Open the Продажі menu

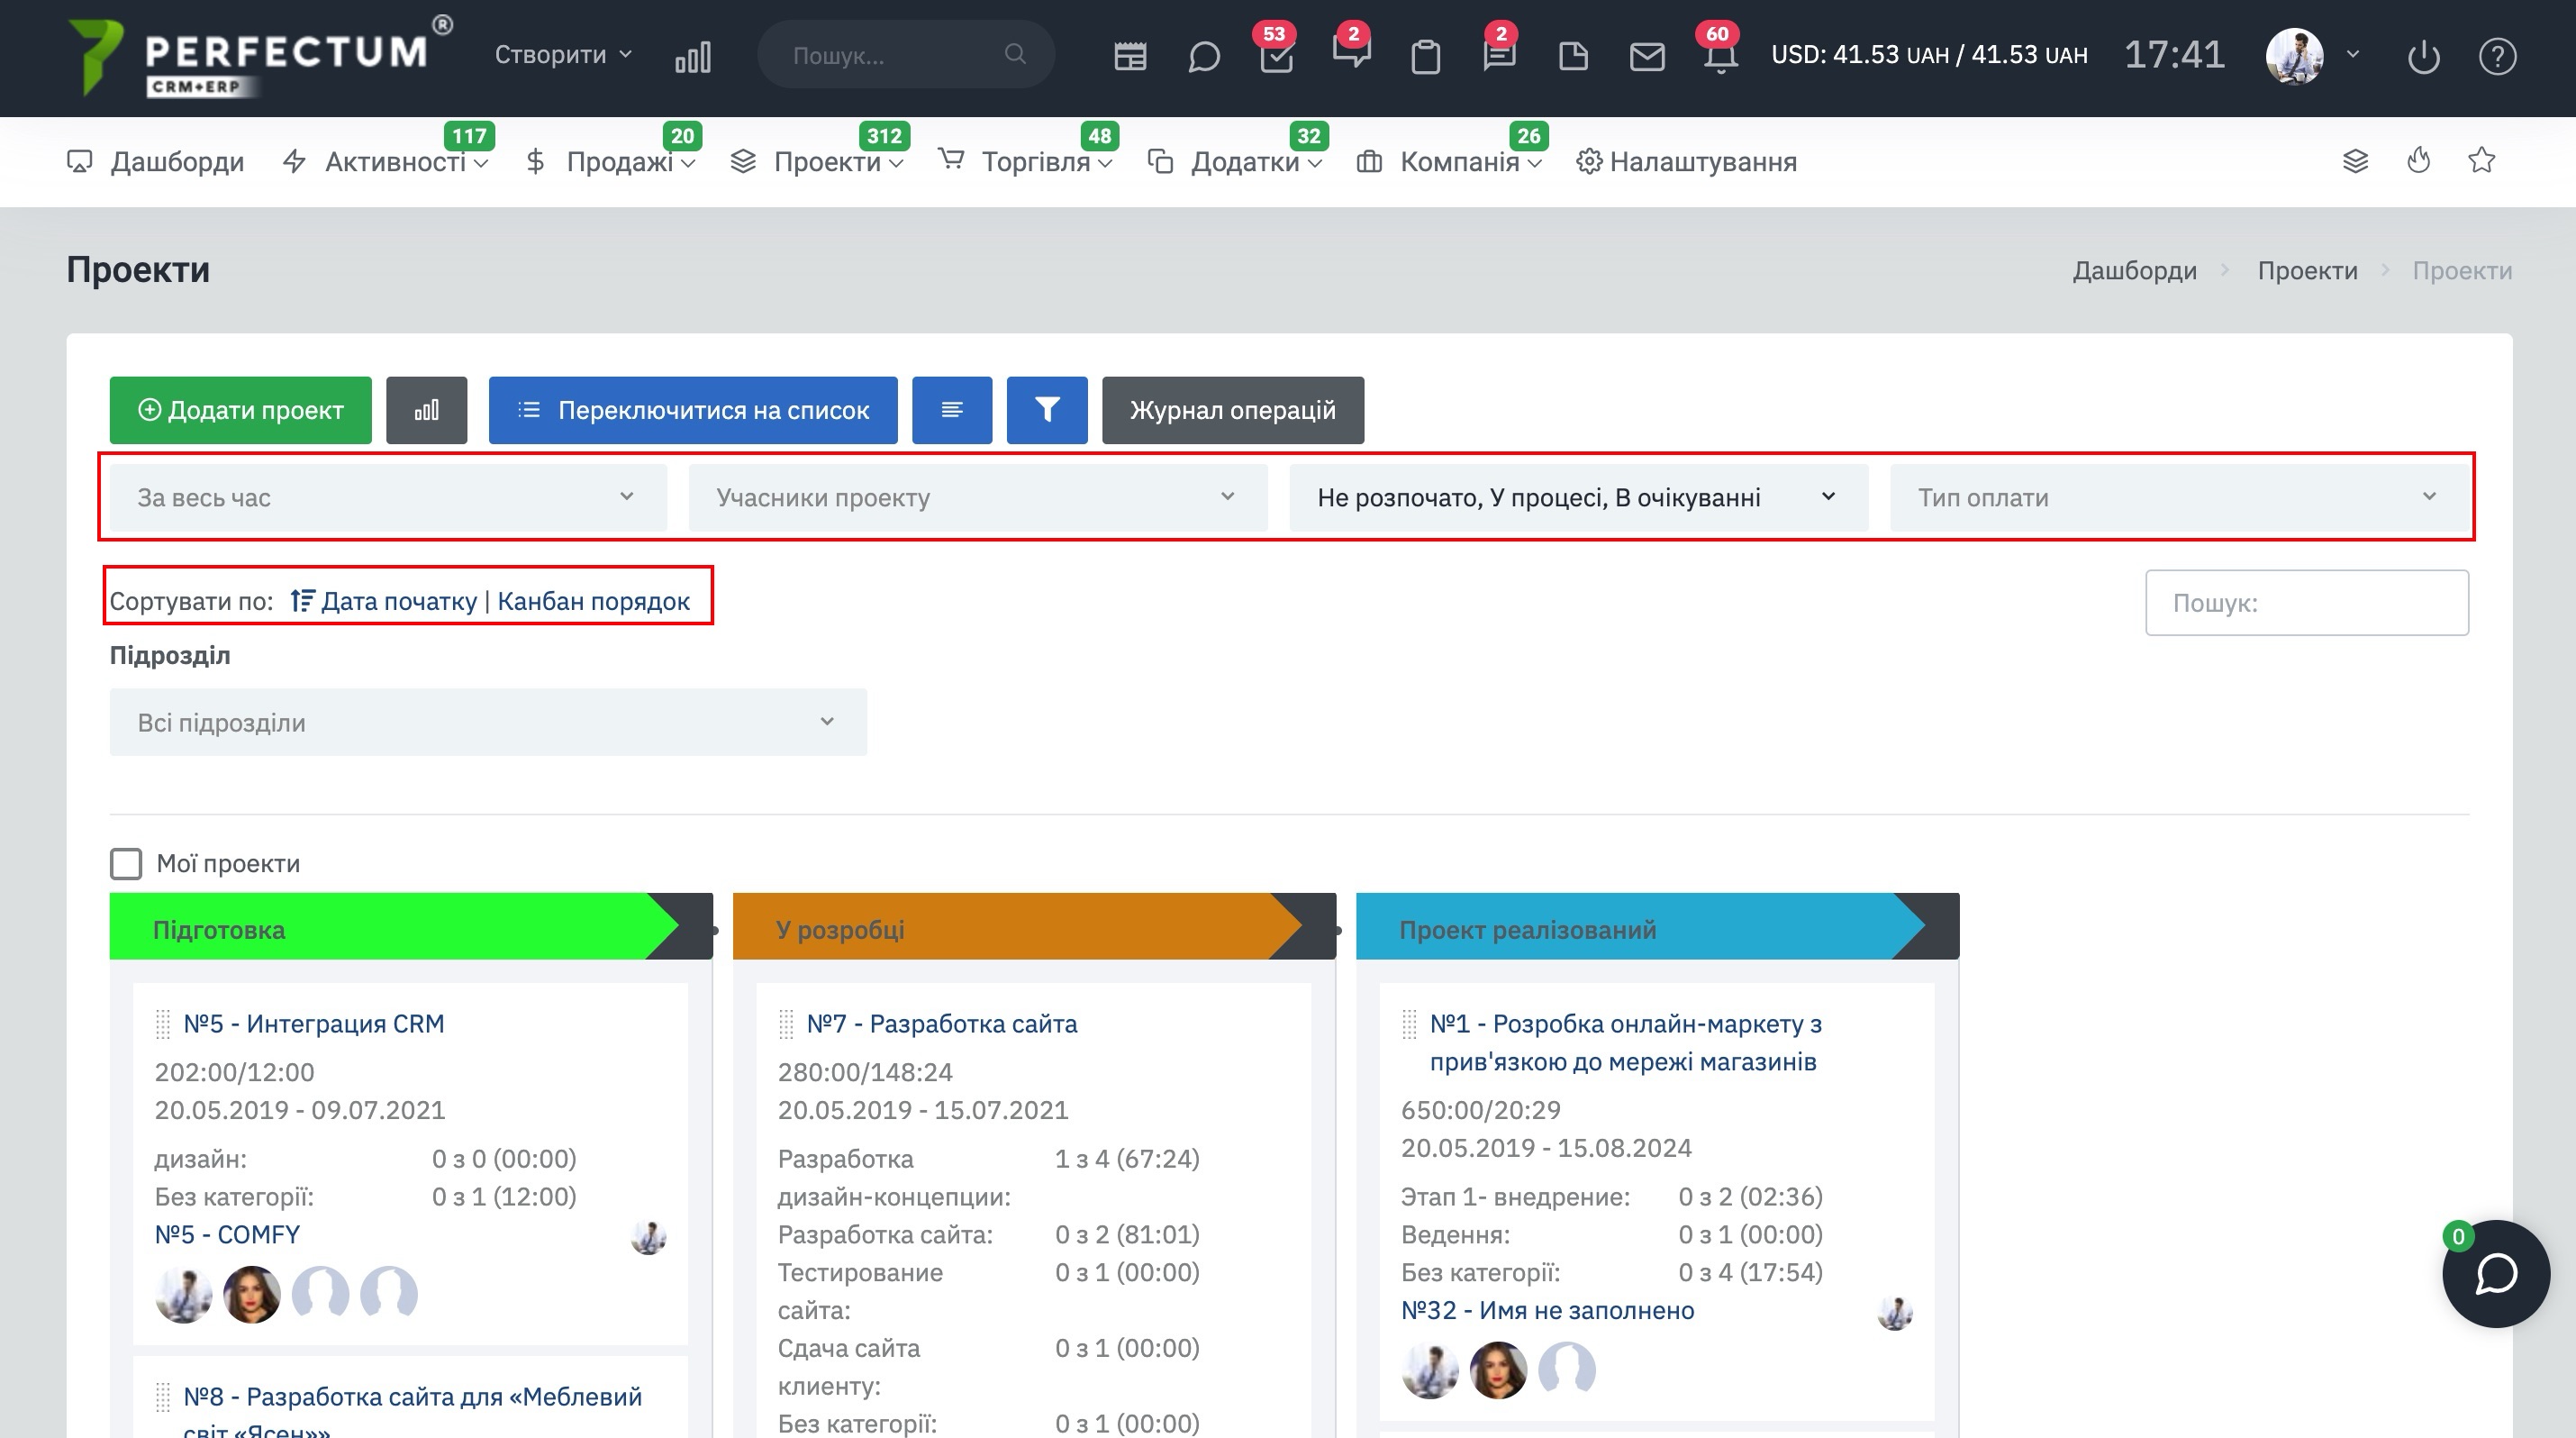tap(610, 161)
